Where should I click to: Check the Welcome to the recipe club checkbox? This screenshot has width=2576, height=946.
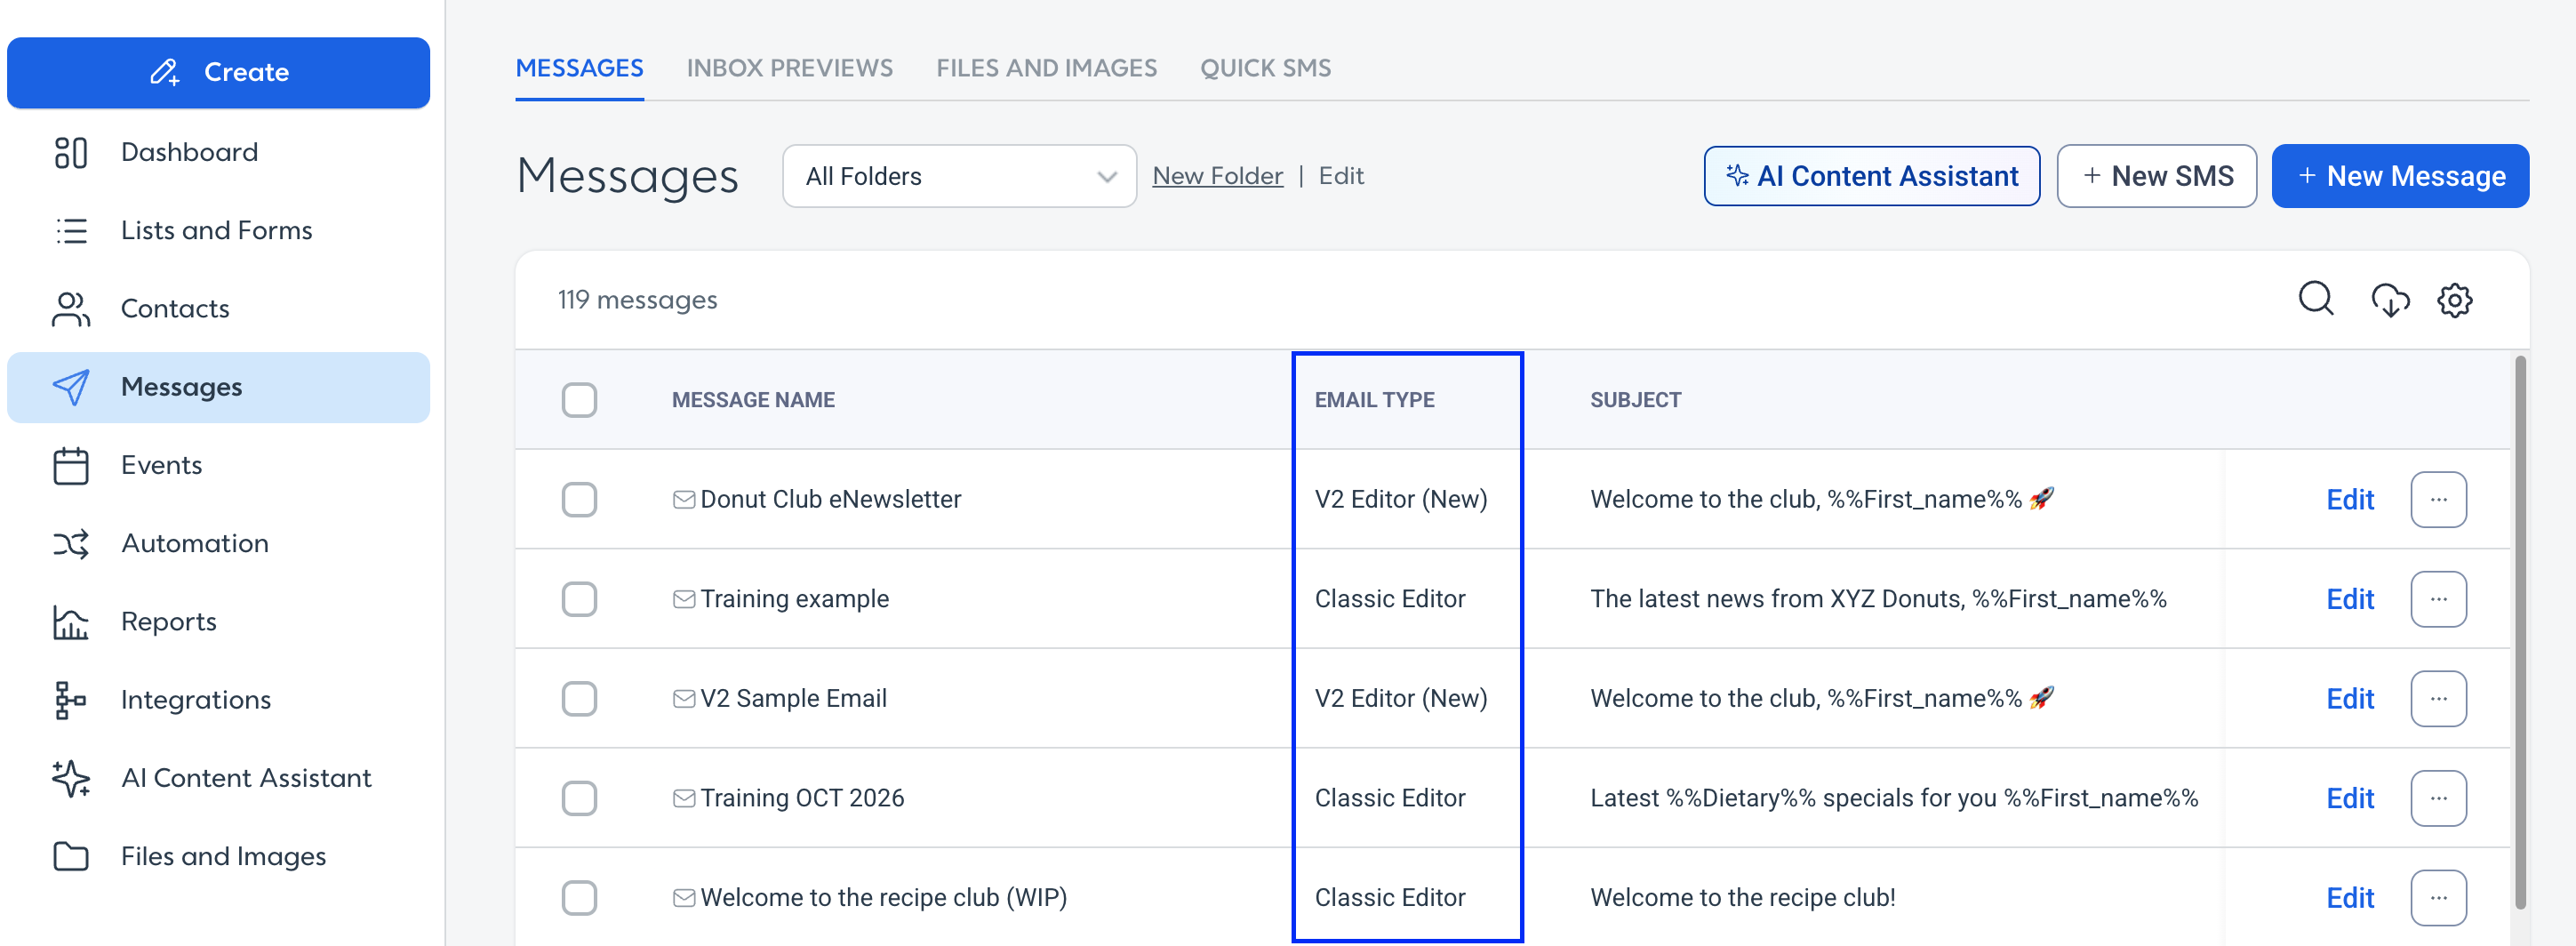(579, 898)
